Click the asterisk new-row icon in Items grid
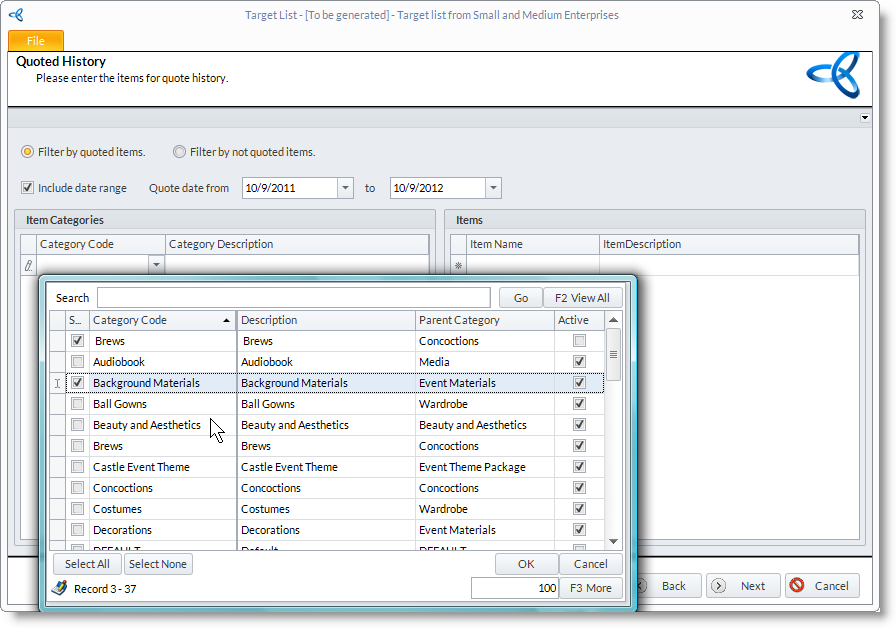The height and width of the screenshot is (628, 896). [x=459, y=266]
